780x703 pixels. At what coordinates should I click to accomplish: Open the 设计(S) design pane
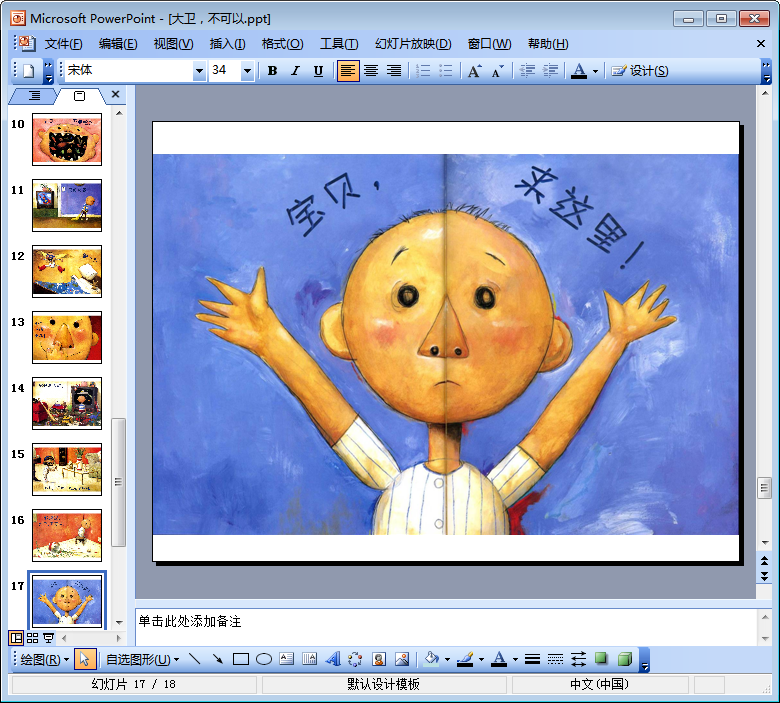pos(640,71)
